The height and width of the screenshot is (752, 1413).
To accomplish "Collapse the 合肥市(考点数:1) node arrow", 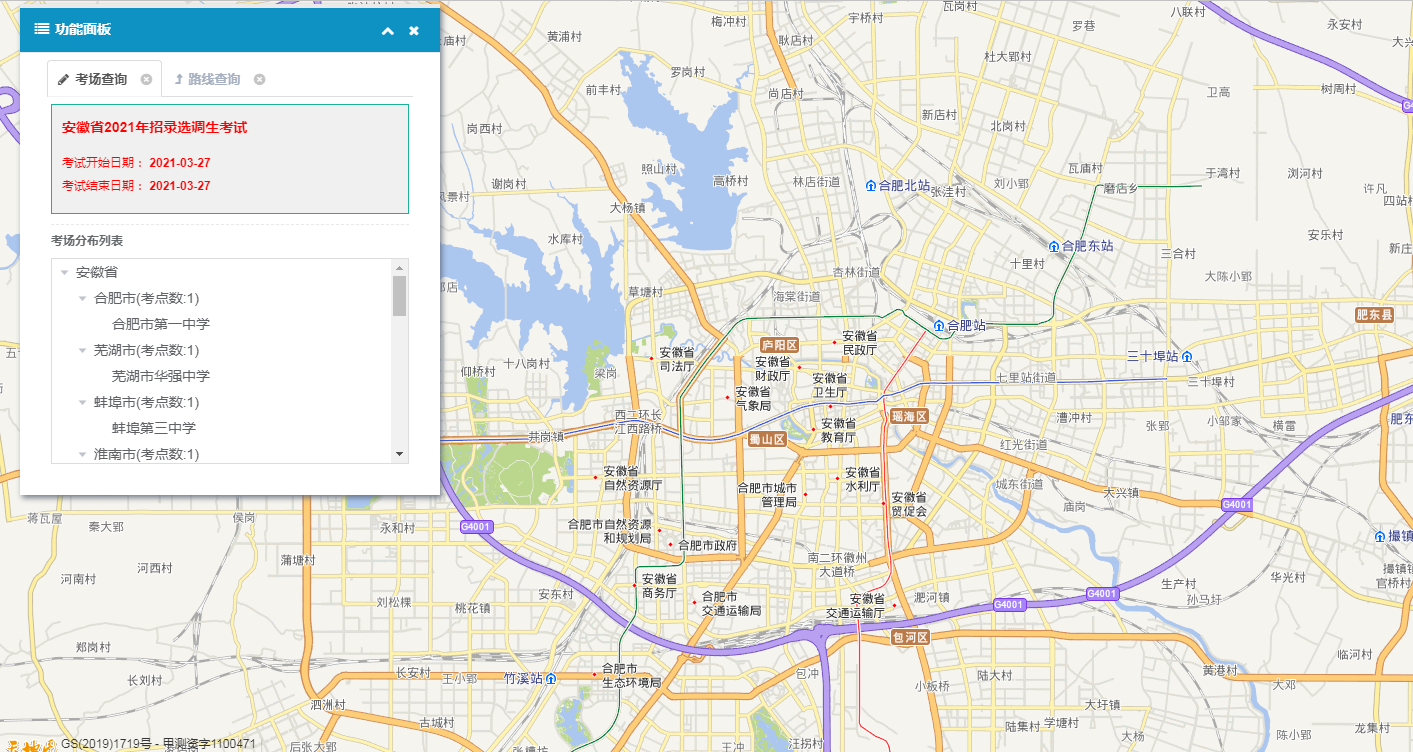I will tap(82, 298).
